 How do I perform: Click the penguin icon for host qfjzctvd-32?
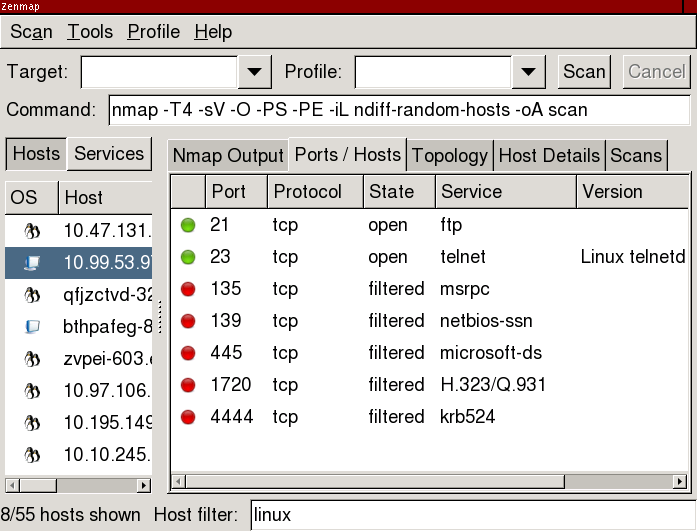(32, 295)
